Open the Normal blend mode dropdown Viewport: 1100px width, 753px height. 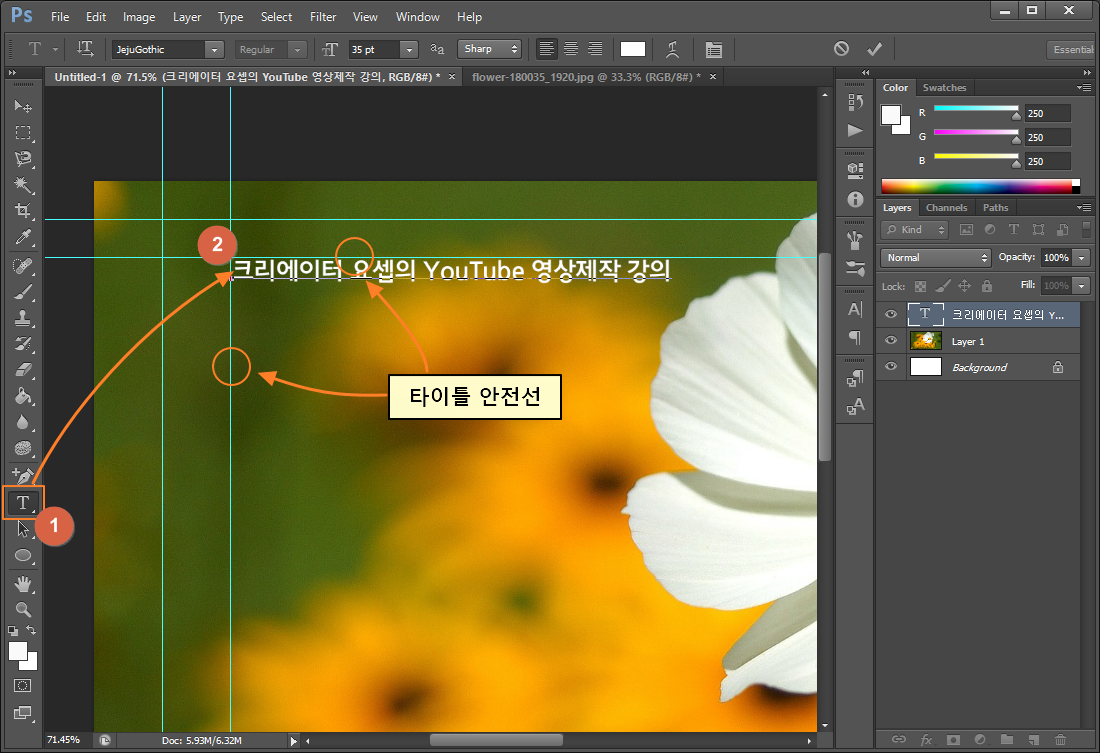[x=935, y=258]
